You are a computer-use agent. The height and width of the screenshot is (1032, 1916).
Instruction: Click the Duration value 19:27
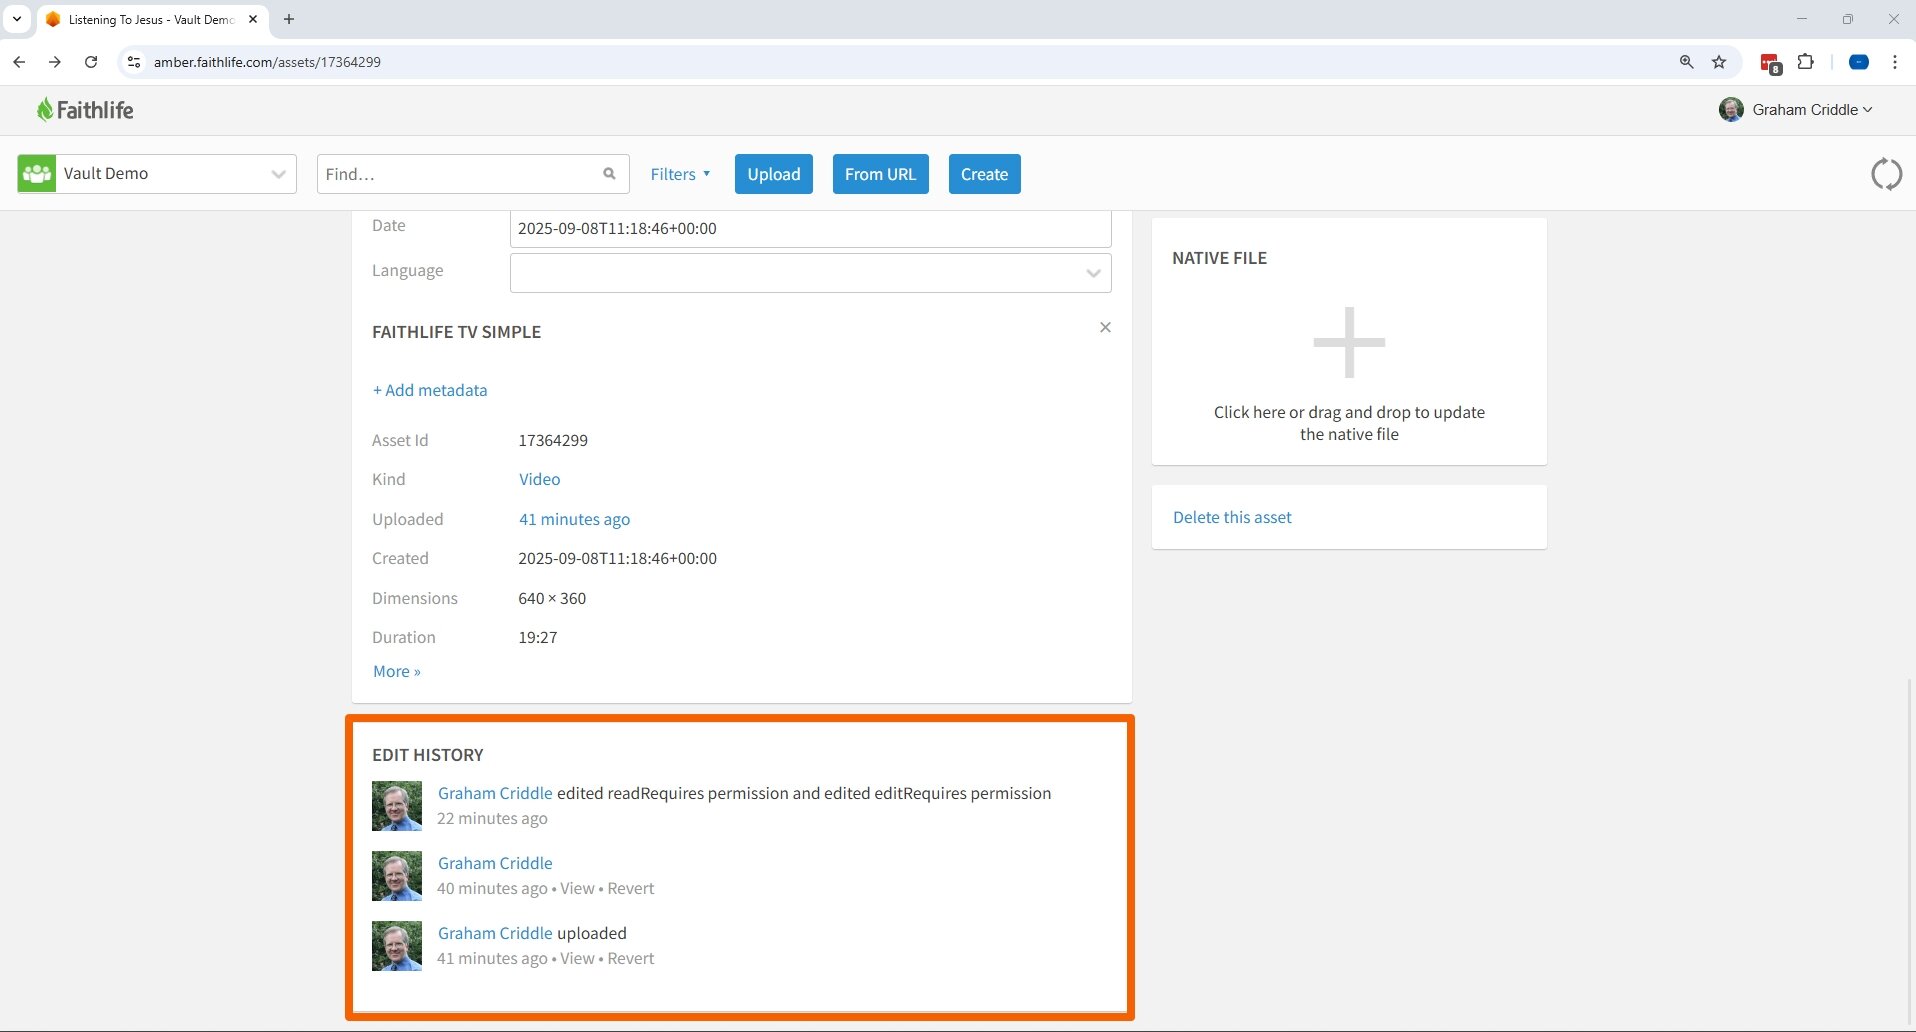[538, 637]
